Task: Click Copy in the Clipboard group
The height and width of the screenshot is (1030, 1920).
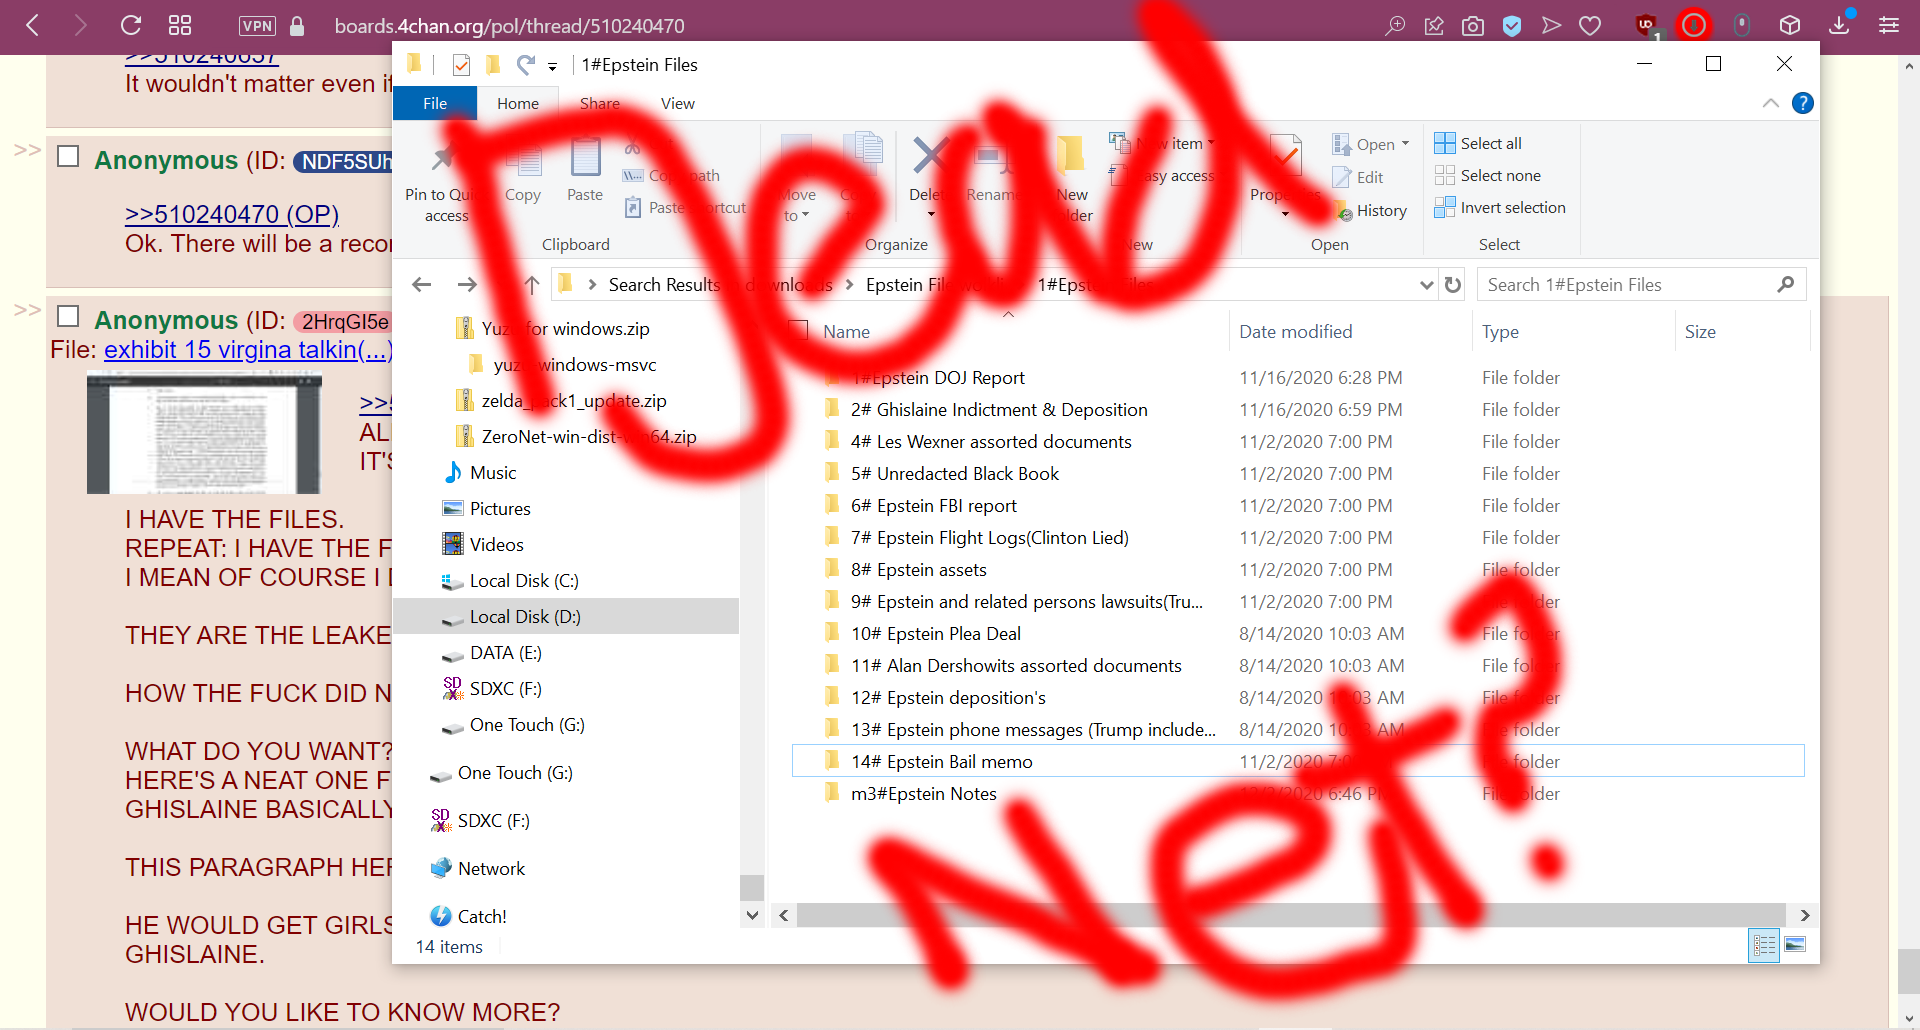Action: pyautogui.click(x=523, y=170)
